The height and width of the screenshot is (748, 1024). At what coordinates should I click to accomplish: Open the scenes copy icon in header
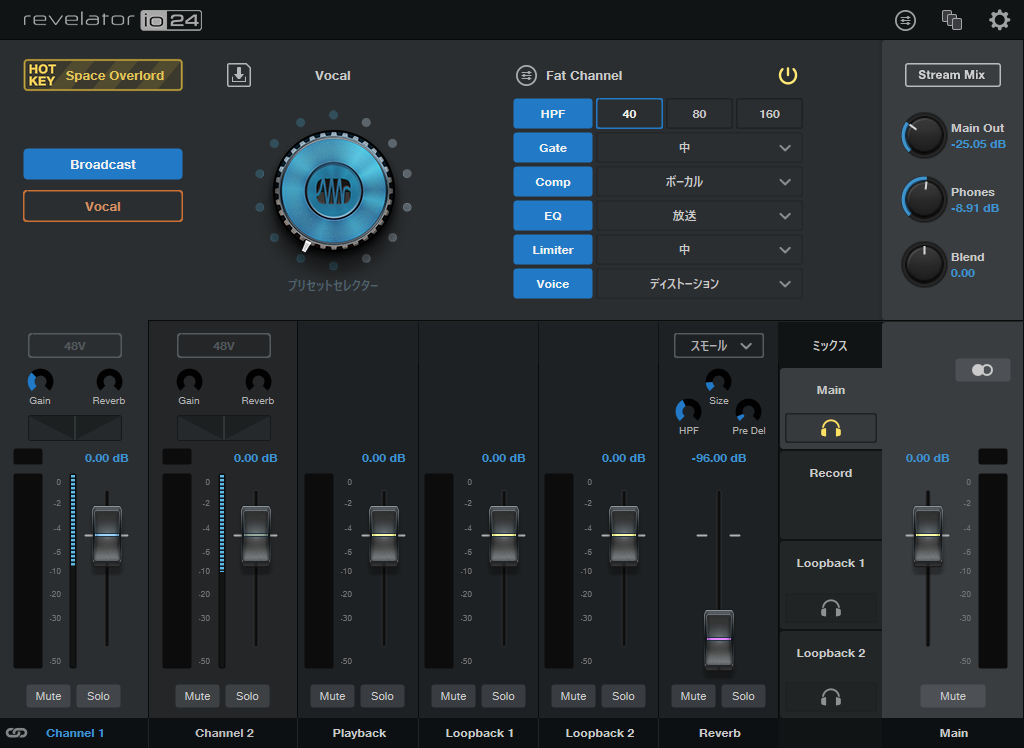[x=952, y=20]
